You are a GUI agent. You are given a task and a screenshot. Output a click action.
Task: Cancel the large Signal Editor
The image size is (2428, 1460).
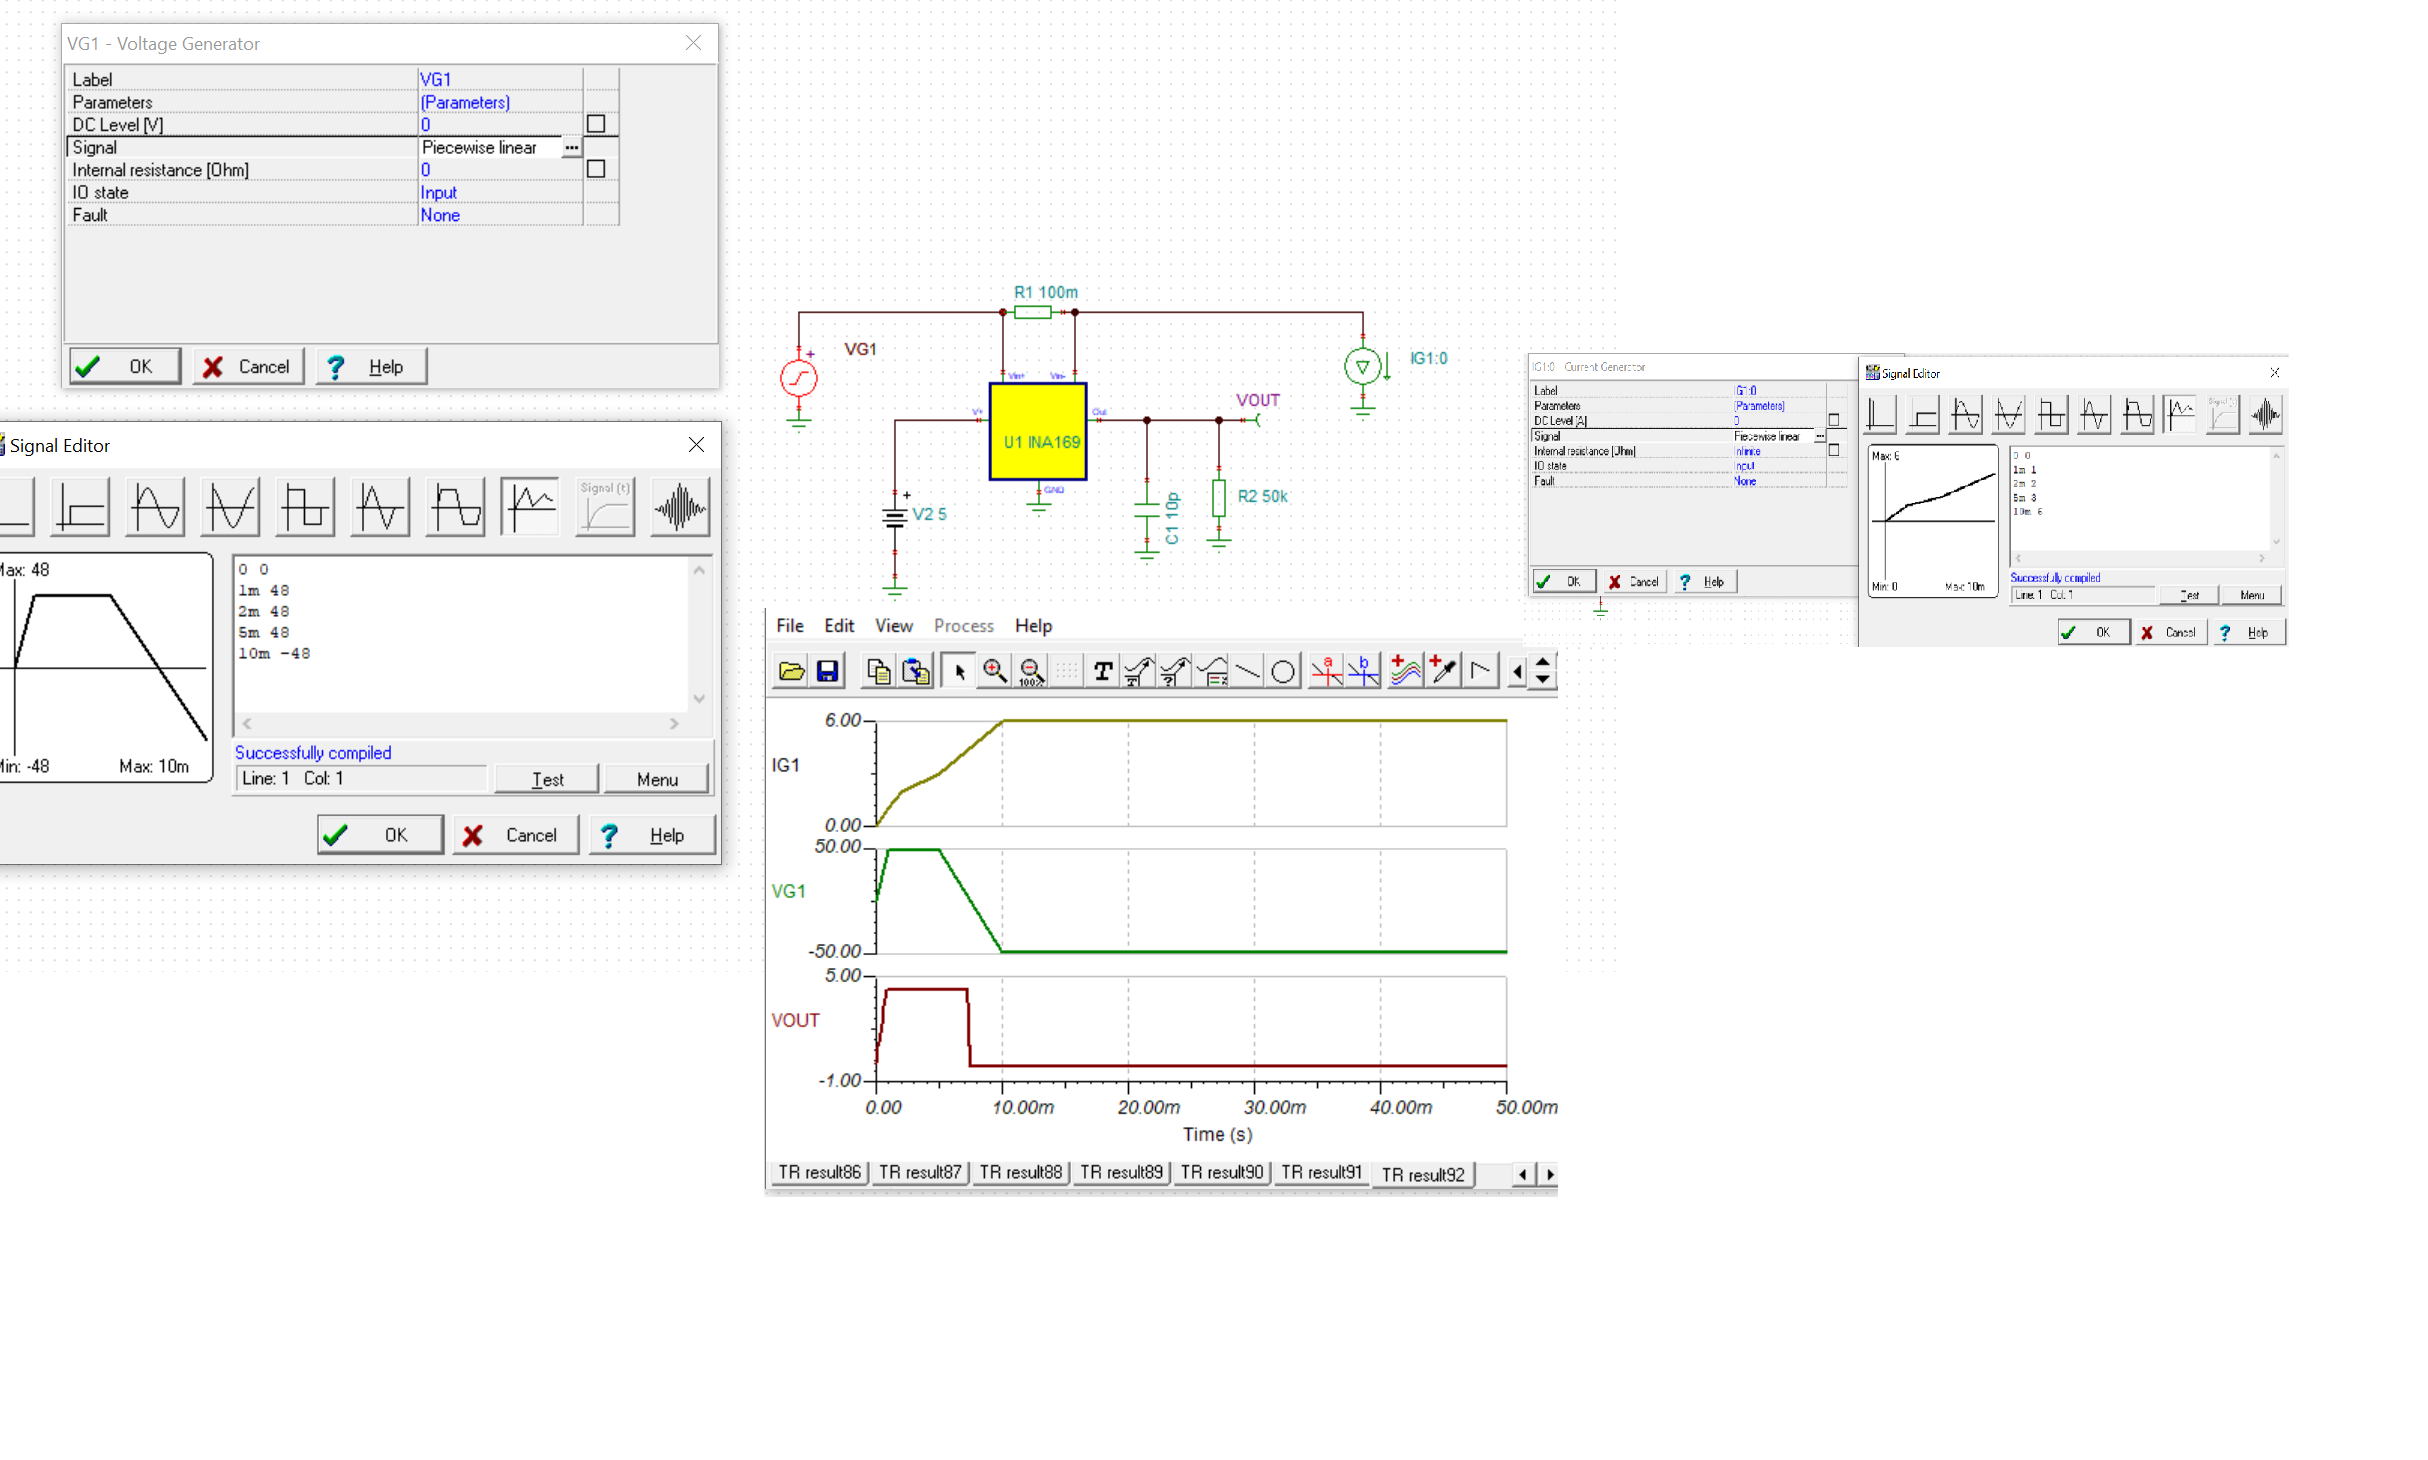pos(516,835)
